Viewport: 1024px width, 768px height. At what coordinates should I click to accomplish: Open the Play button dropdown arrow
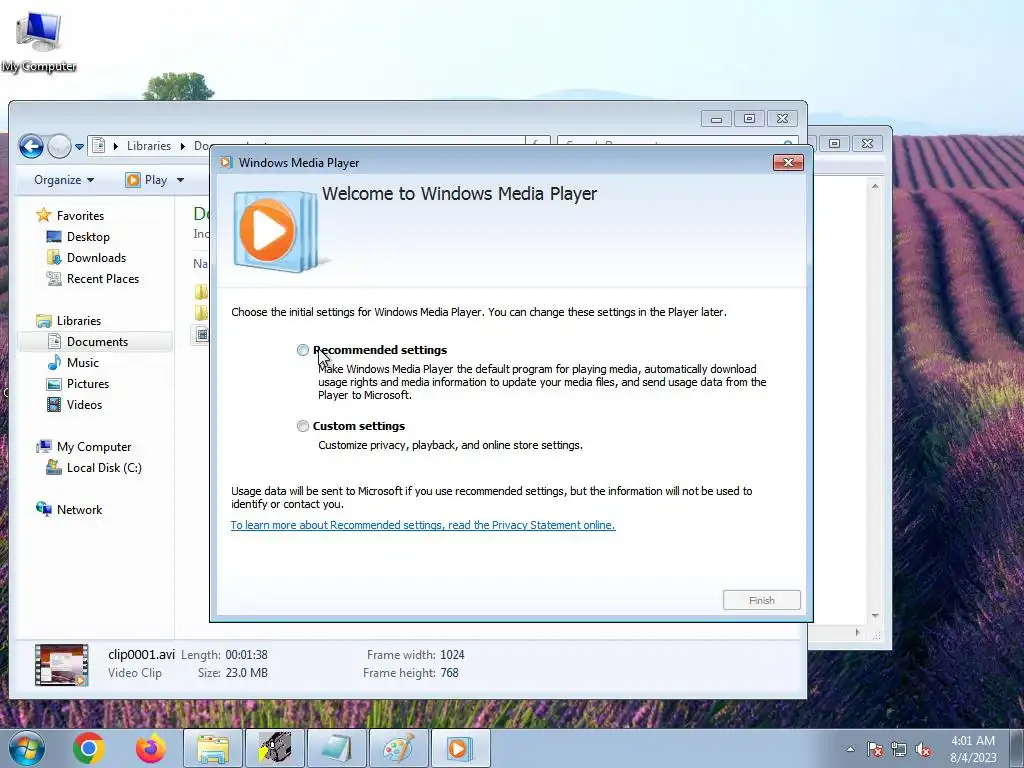180,180
